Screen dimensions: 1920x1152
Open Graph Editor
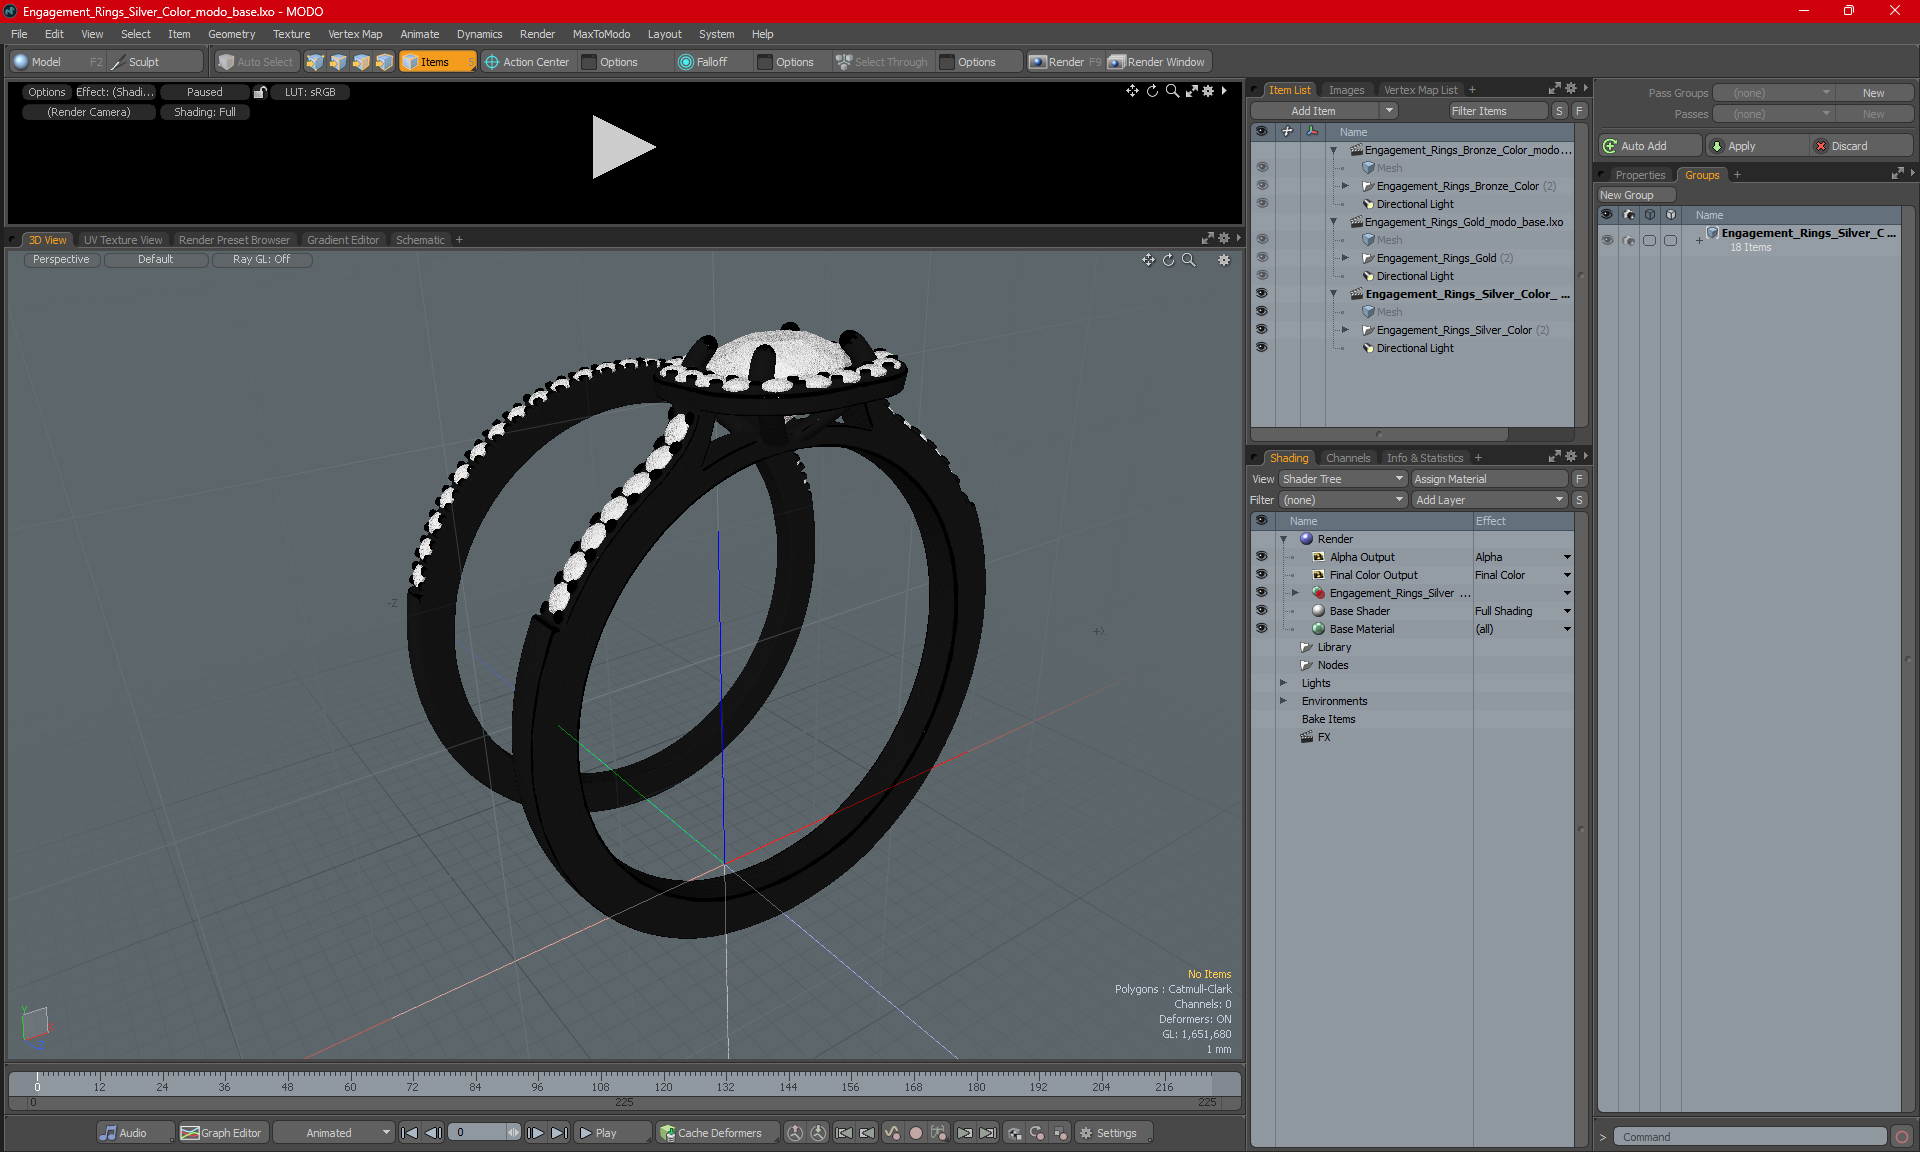[x=222, y=1133]
